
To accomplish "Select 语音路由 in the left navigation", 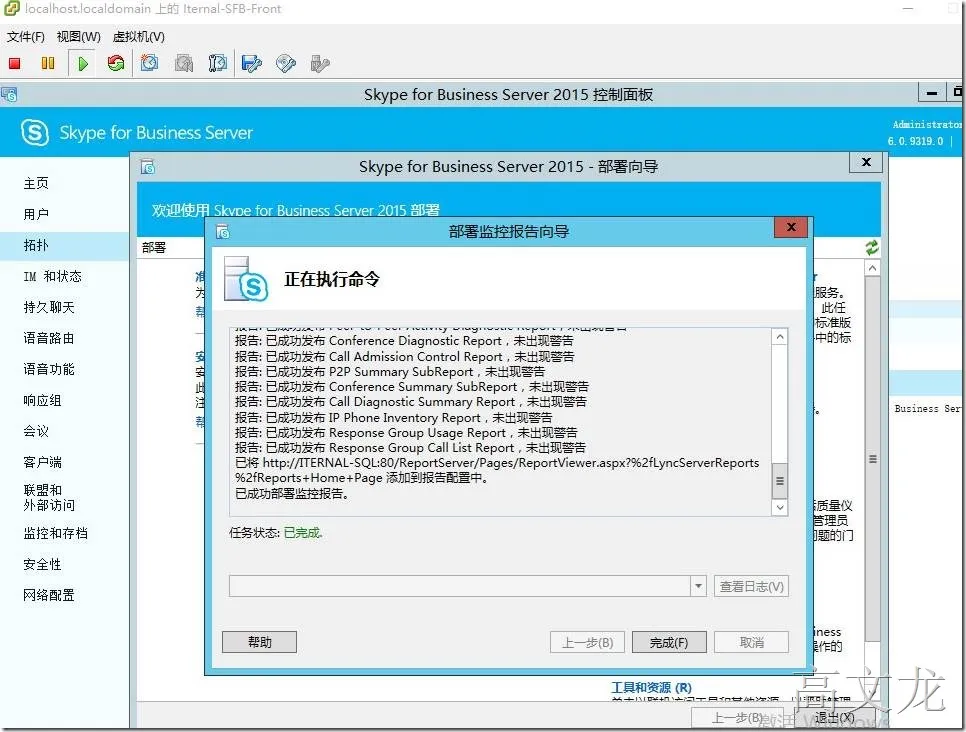I will click(x=49, y=338).
